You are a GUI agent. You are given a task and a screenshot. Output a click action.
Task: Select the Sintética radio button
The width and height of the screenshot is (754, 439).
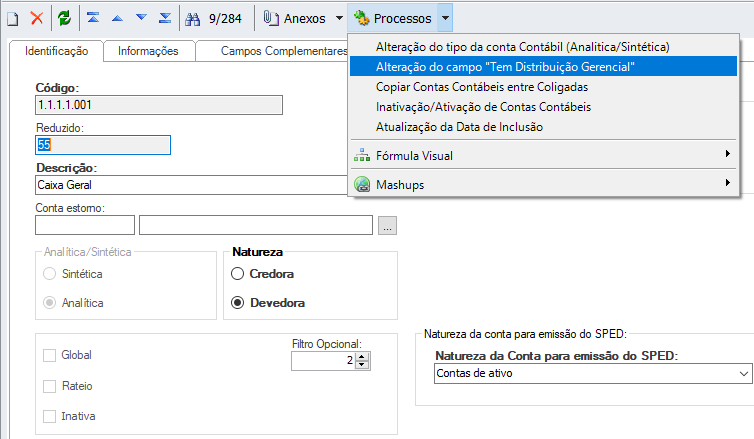50,274
